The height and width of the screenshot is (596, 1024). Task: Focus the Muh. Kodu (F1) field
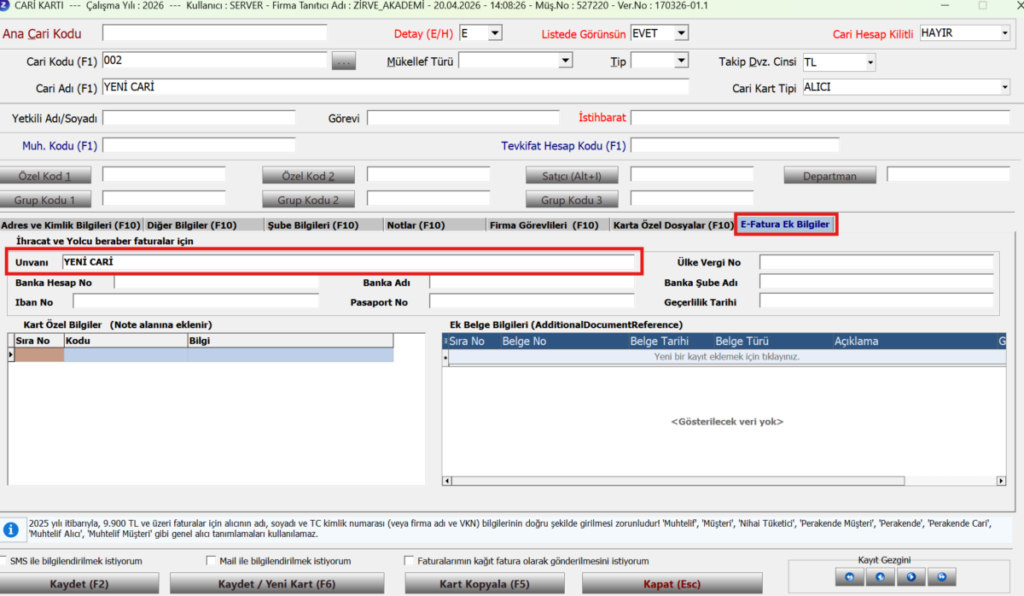[199, 146]
